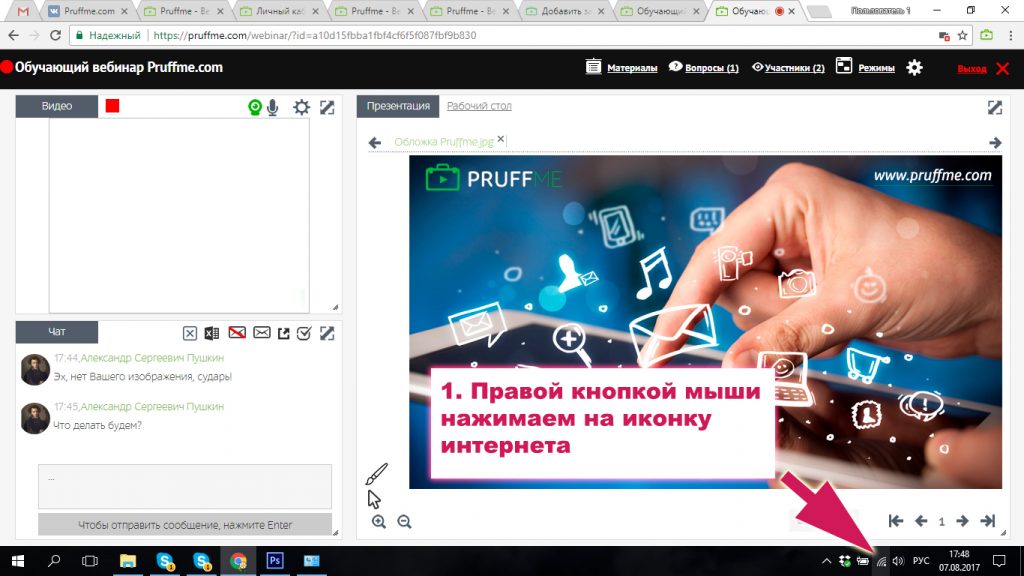
Task: Click the webcam icon in Видео panel
Action: click(255, 107)
